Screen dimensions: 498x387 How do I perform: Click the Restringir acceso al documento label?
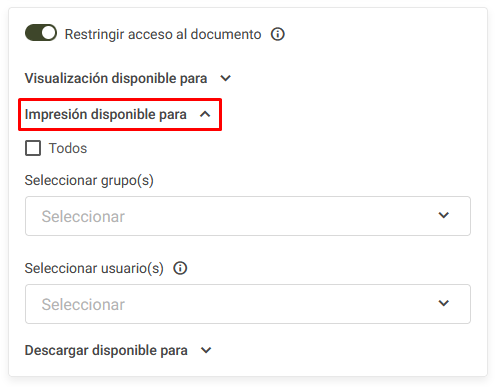click(163, 34)
